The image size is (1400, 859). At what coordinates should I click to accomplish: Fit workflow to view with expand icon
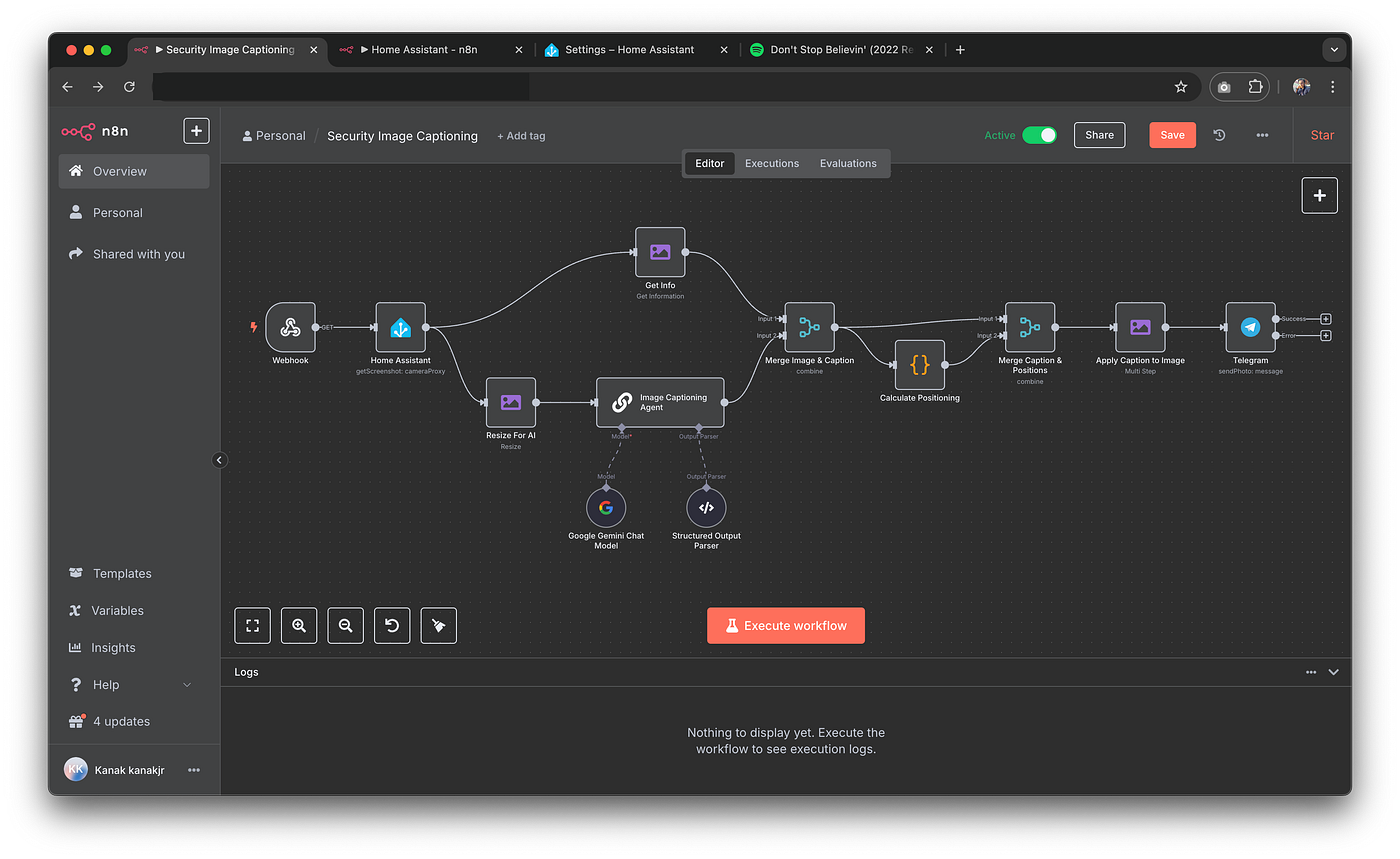(x=252, y=625)
